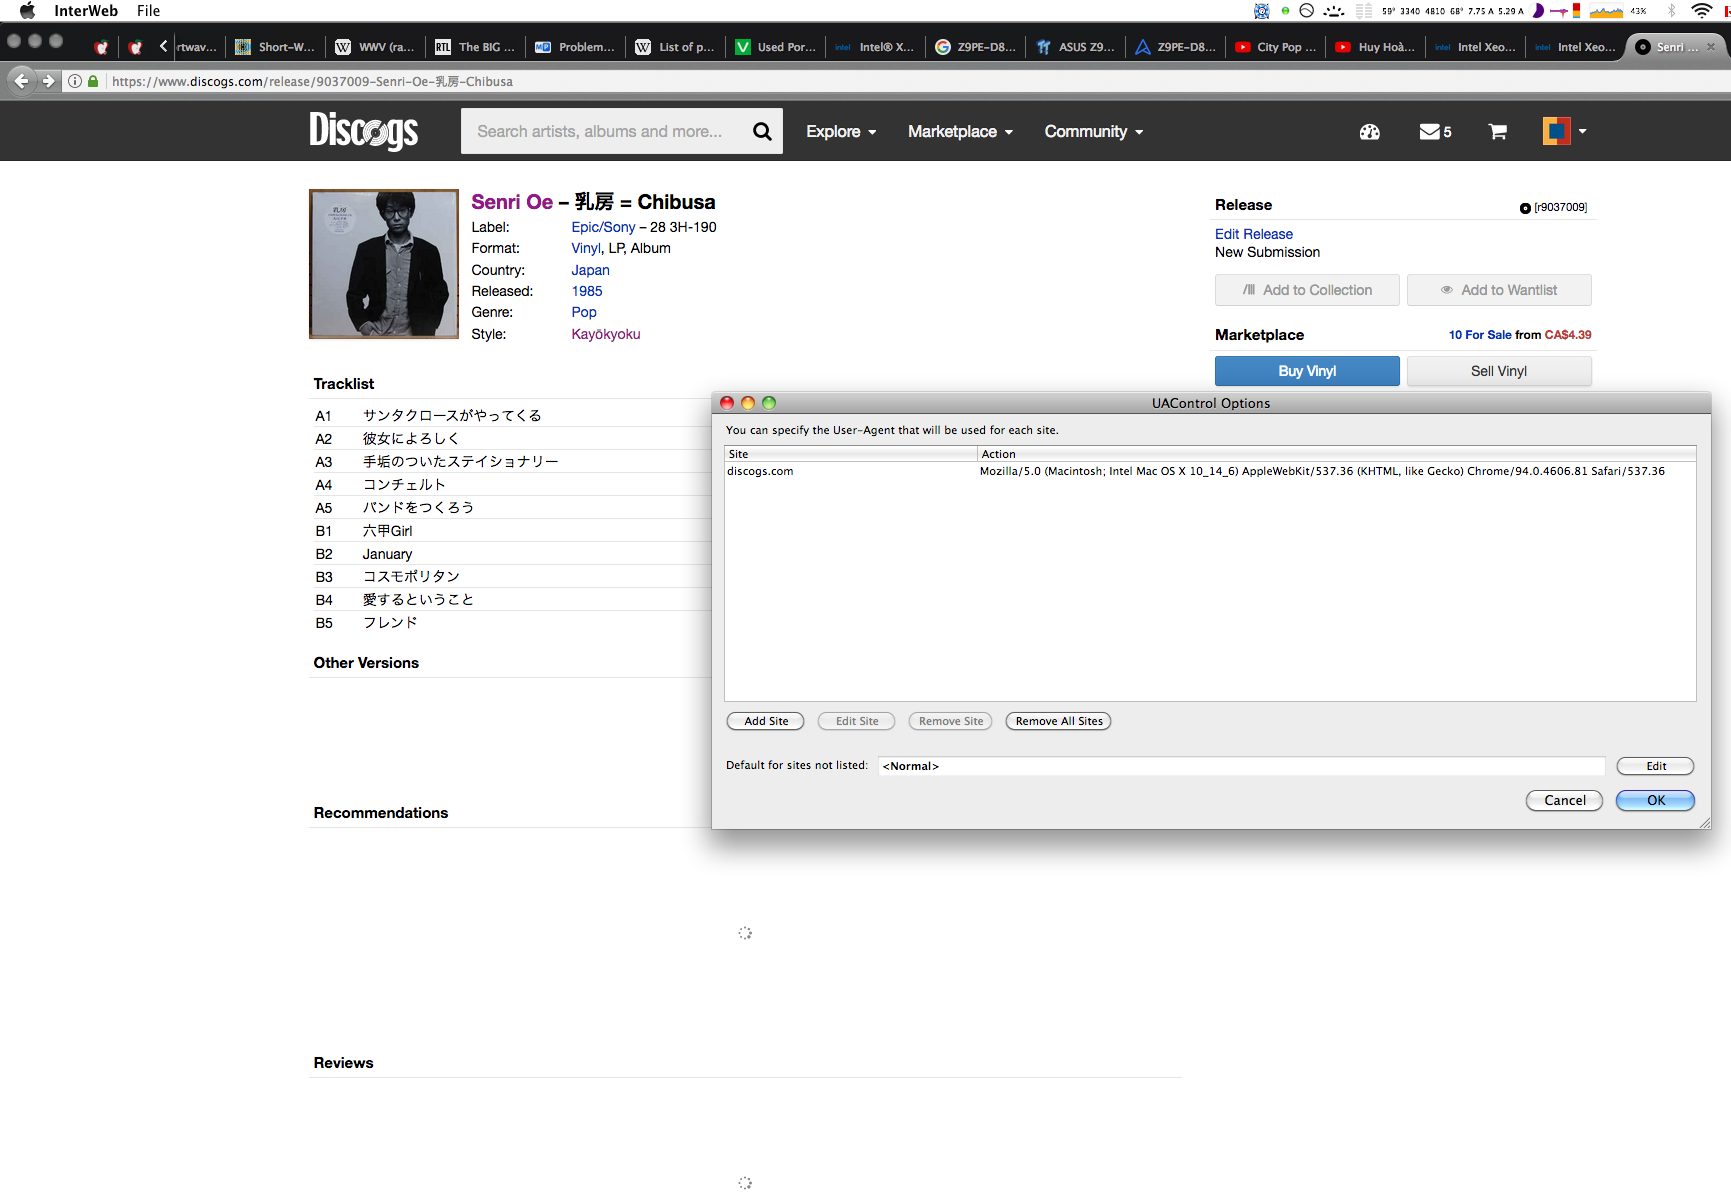Image resolution: width=1731 pixels, height=1195 pixels.
Task: Click the green dot status menu bar icon
Action: point(1285,11)
